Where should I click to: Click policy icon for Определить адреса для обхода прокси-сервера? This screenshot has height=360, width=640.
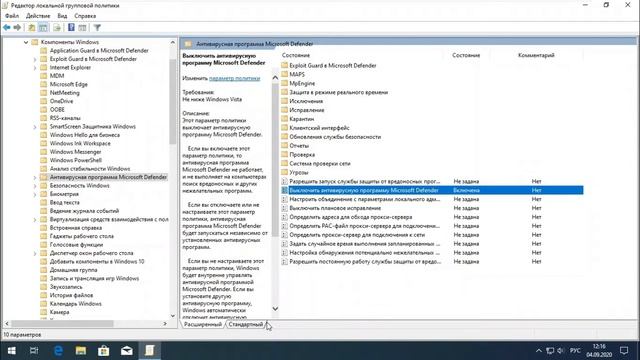284,217
